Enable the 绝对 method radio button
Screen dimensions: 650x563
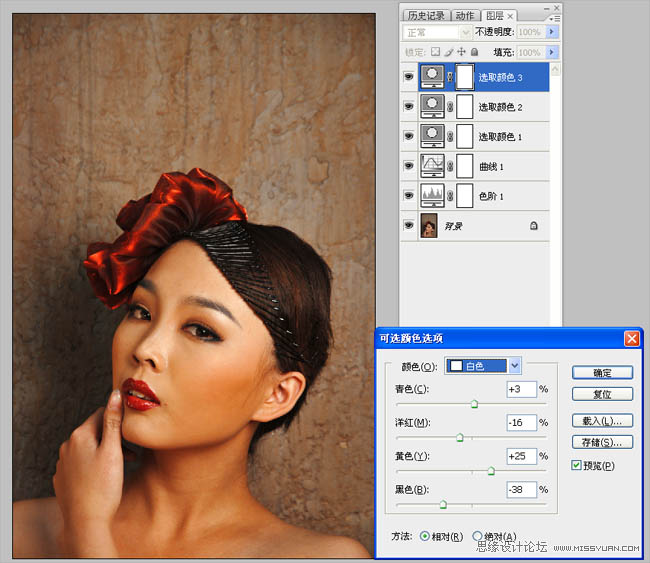tap(477, 536)
